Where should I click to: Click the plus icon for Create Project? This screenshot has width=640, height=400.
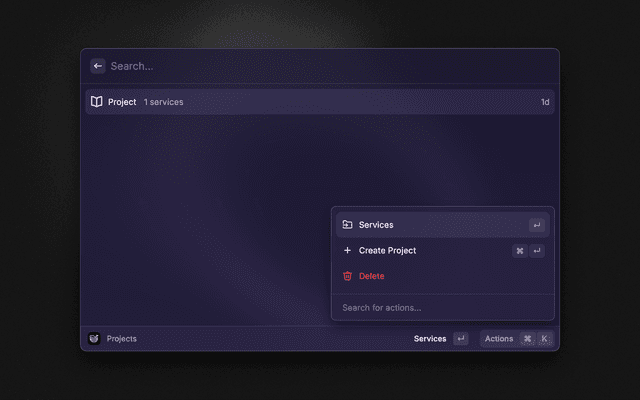tap(347, 251)
